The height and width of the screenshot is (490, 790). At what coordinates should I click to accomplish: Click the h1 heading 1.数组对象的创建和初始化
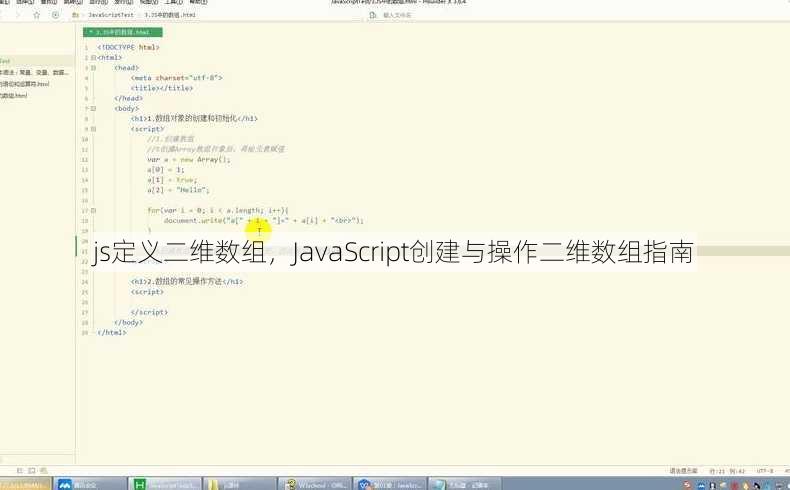(x=194, y=119)
